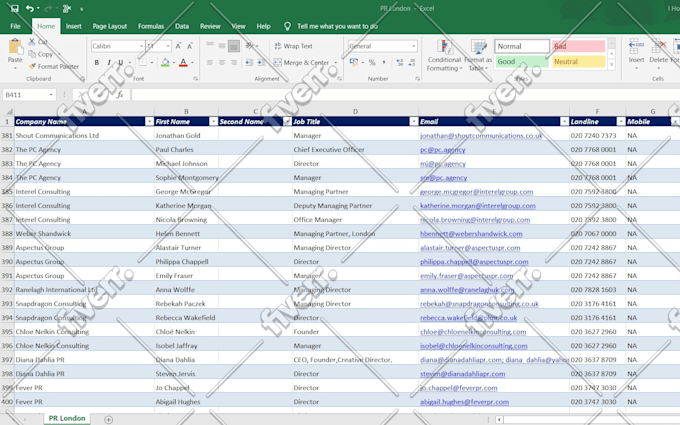Click the Clipboard group dialog launcher
This screenshot has width=680, height=425.
82,79
